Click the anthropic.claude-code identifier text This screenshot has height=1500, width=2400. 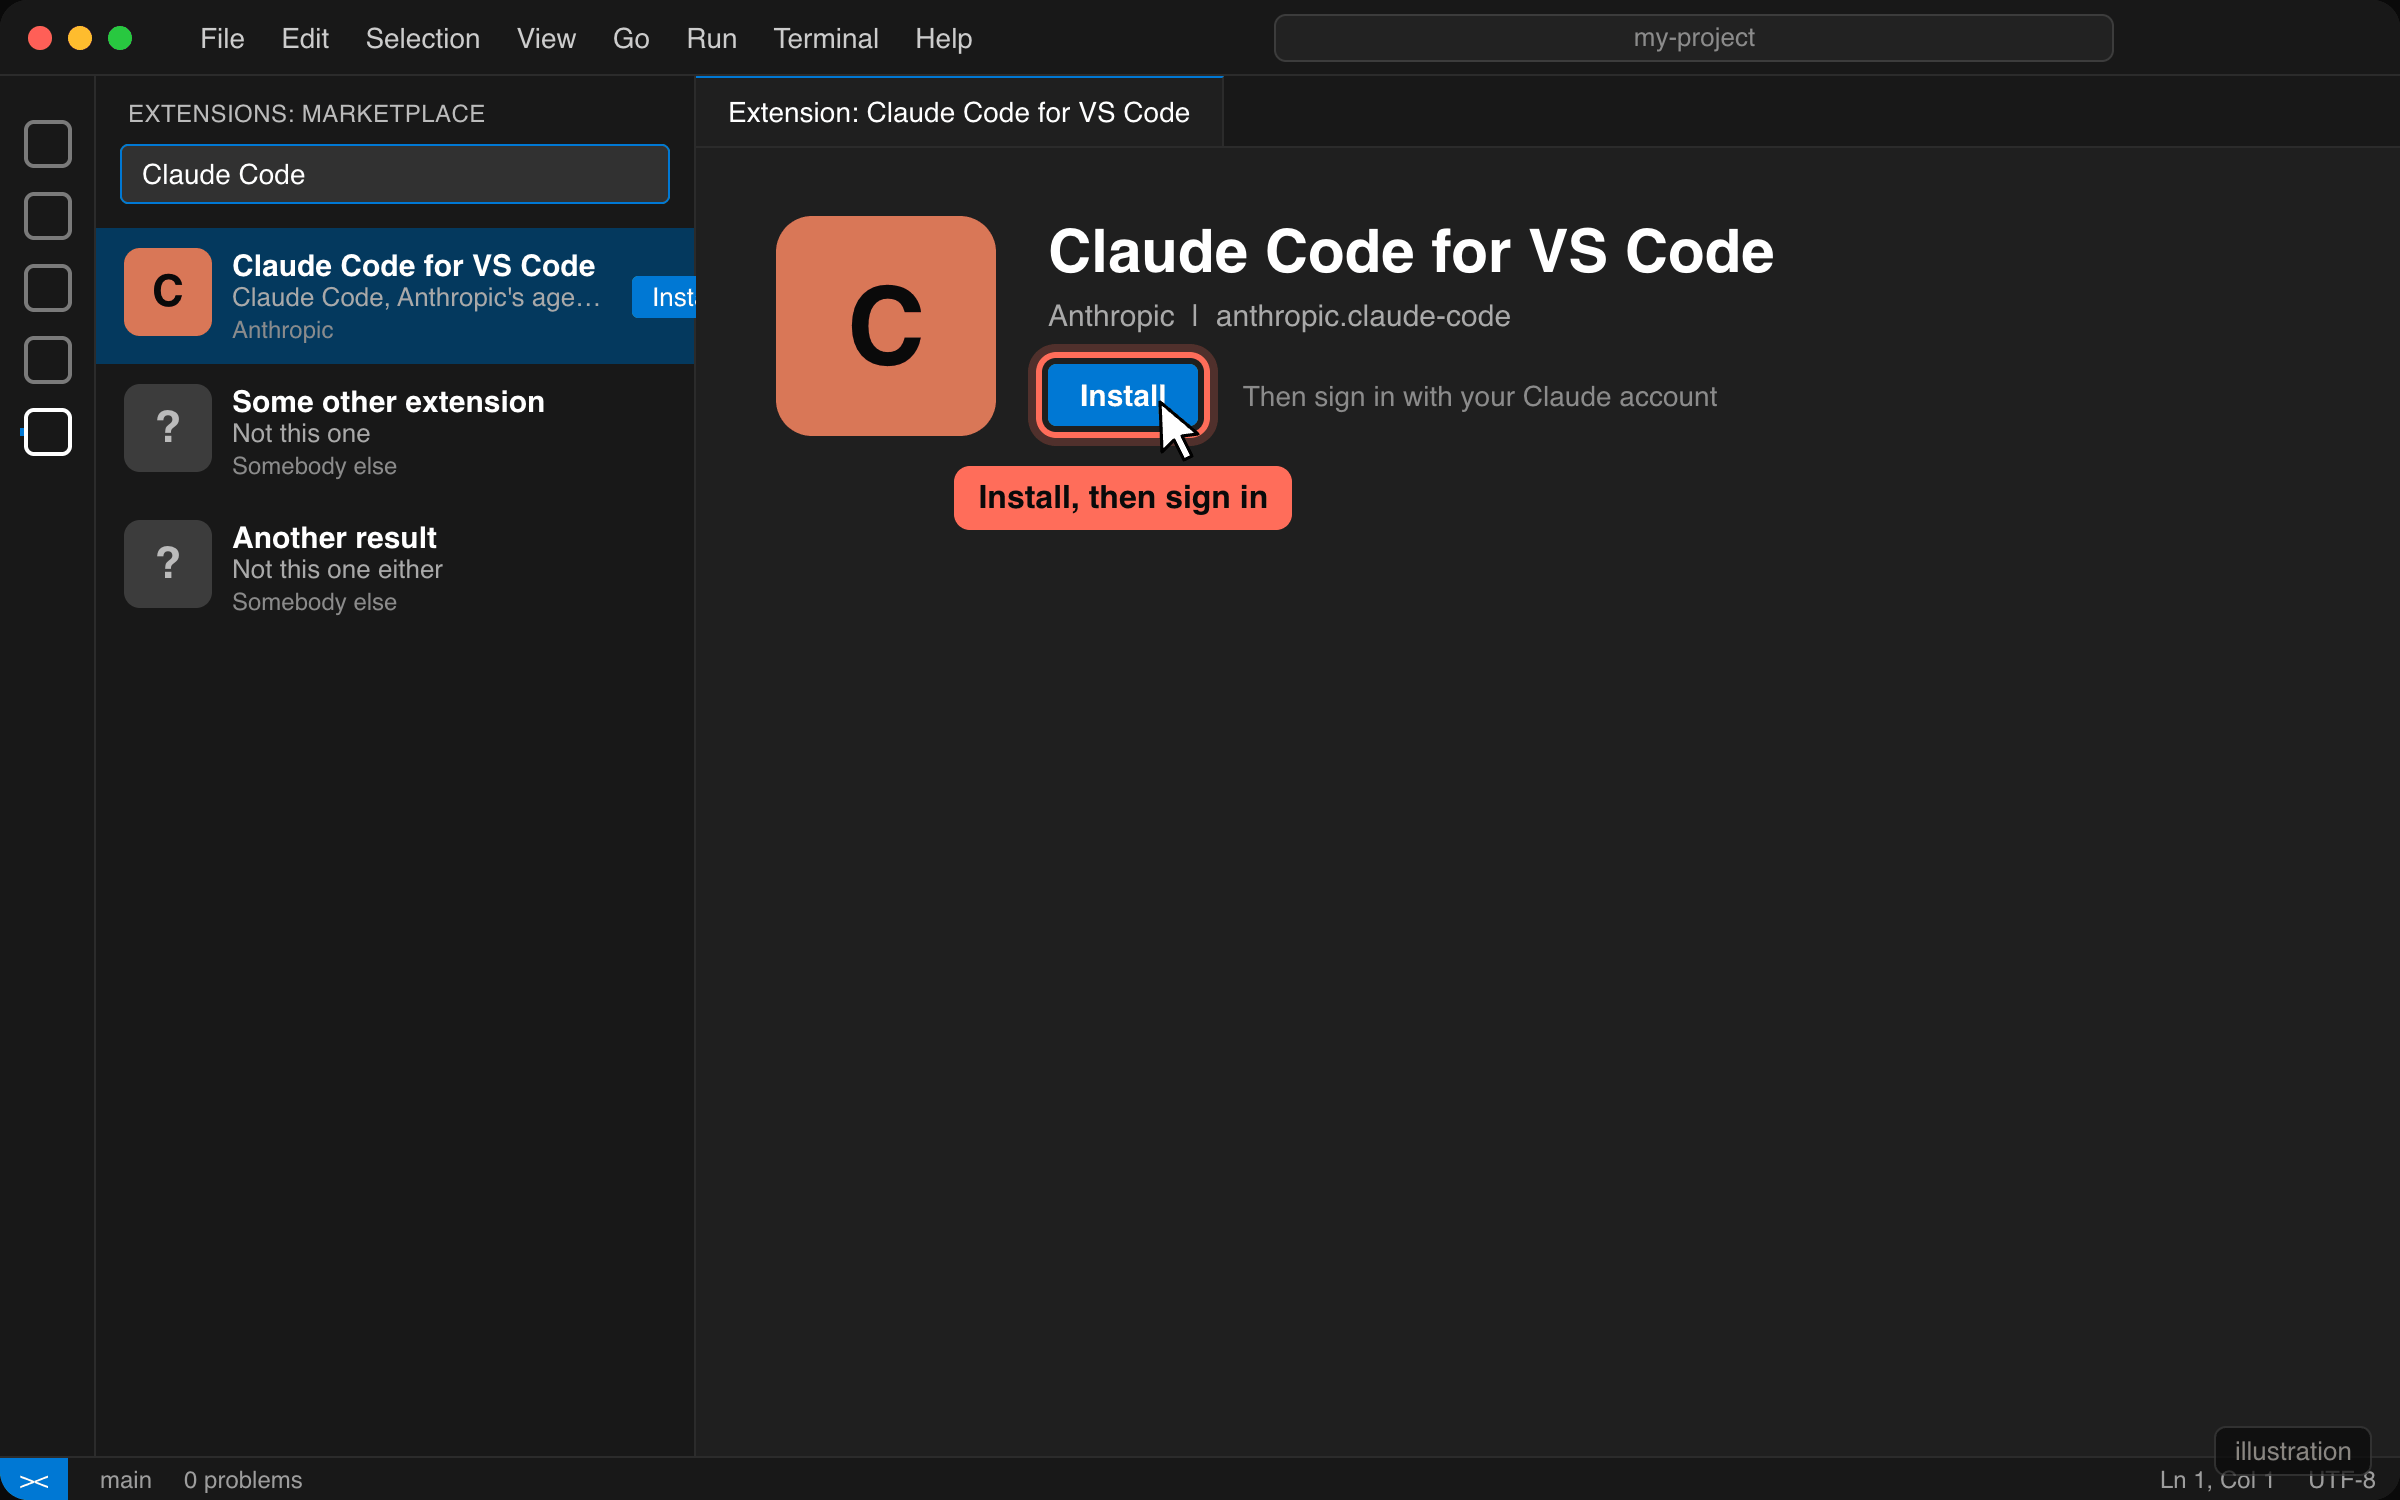pyautogui.click(x=1363, y=316)
